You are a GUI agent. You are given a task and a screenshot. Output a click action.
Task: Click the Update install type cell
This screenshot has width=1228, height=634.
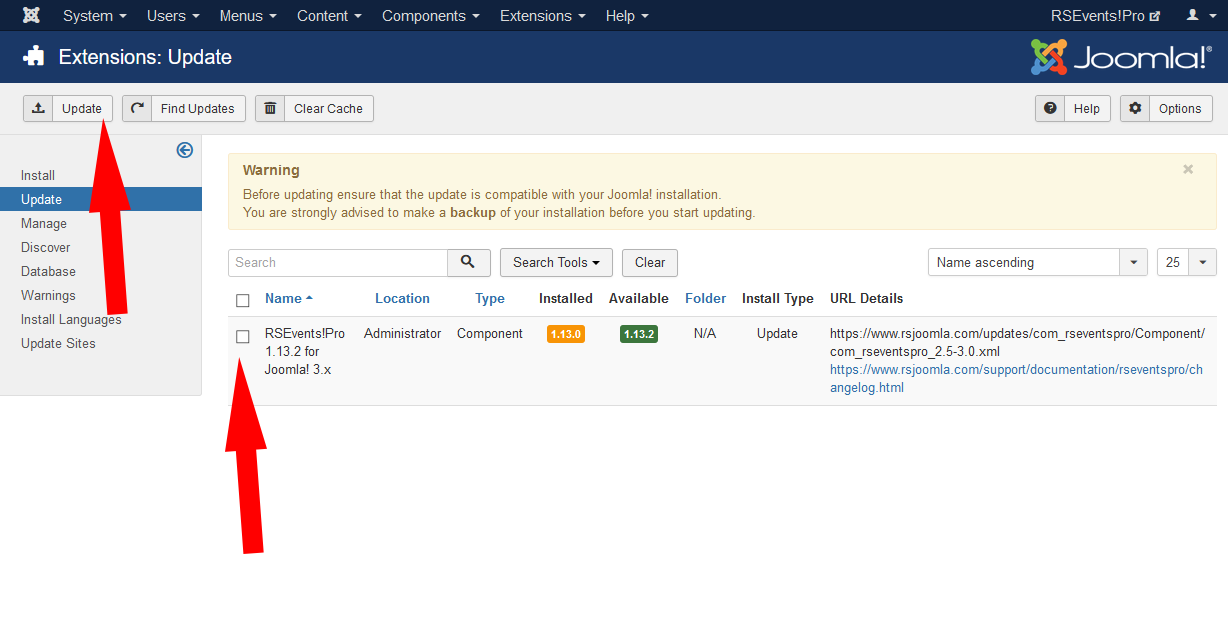tap(777, 333)
